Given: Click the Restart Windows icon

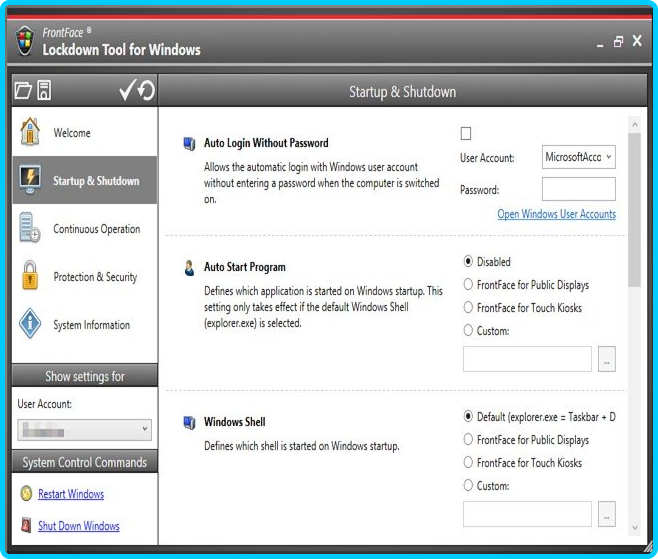Looking at the screenshot, I should click(26, 493).
